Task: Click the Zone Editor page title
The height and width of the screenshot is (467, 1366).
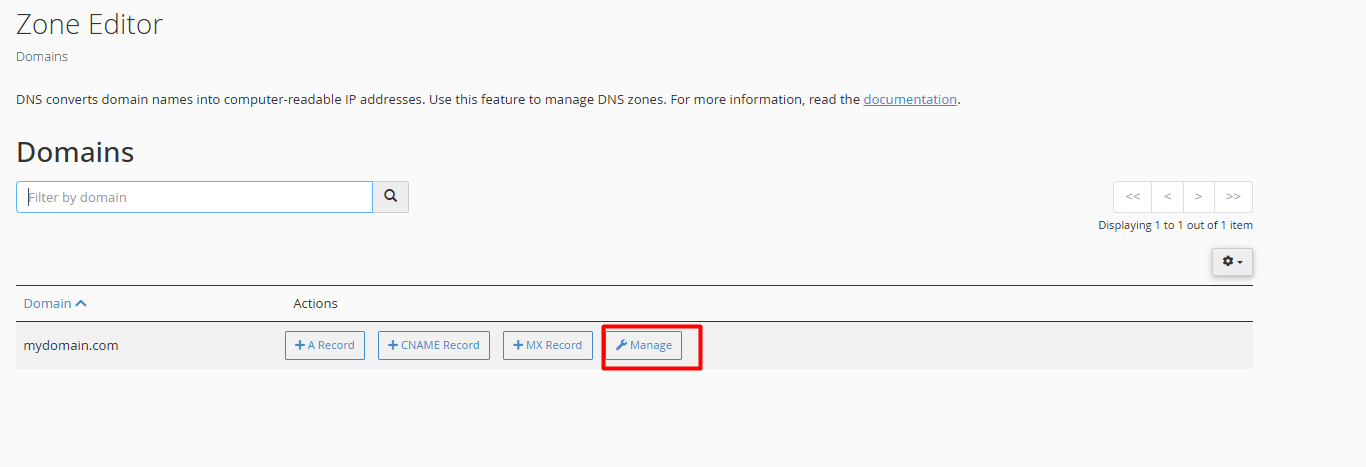Action: pos(89,23)
